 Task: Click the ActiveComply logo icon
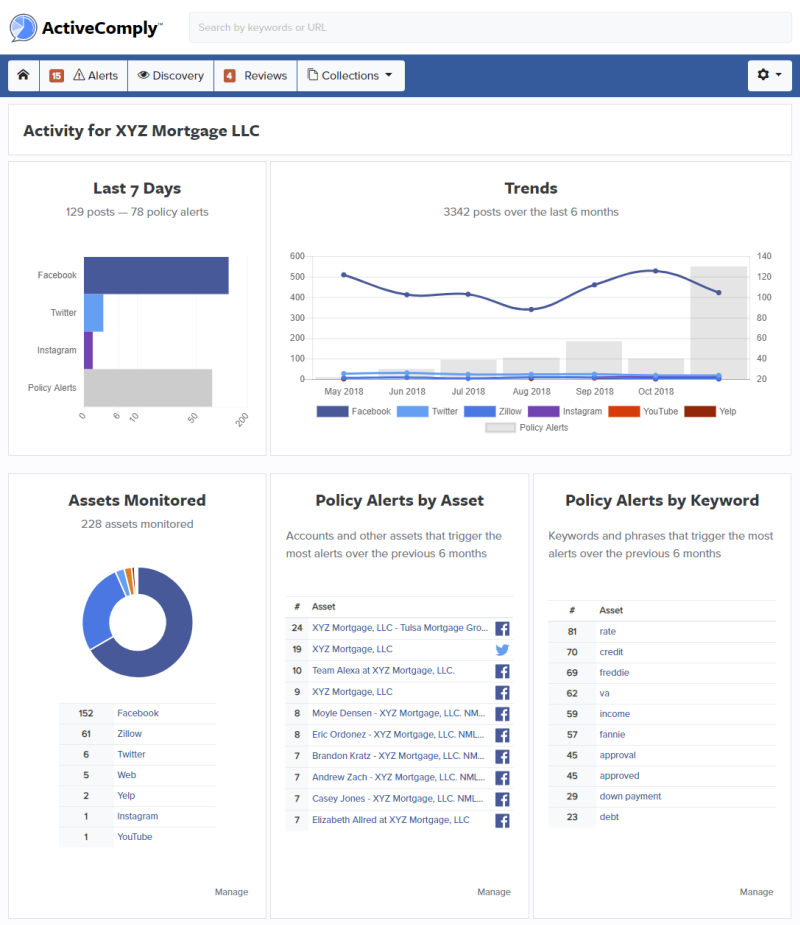click(23, 28)
